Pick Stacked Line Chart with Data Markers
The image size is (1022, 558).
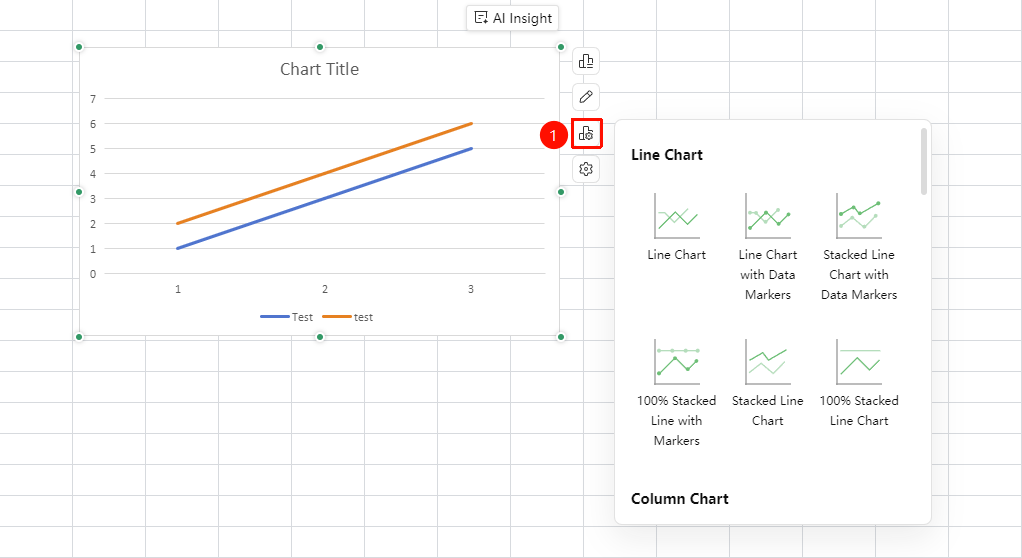[x=859, y=216]
